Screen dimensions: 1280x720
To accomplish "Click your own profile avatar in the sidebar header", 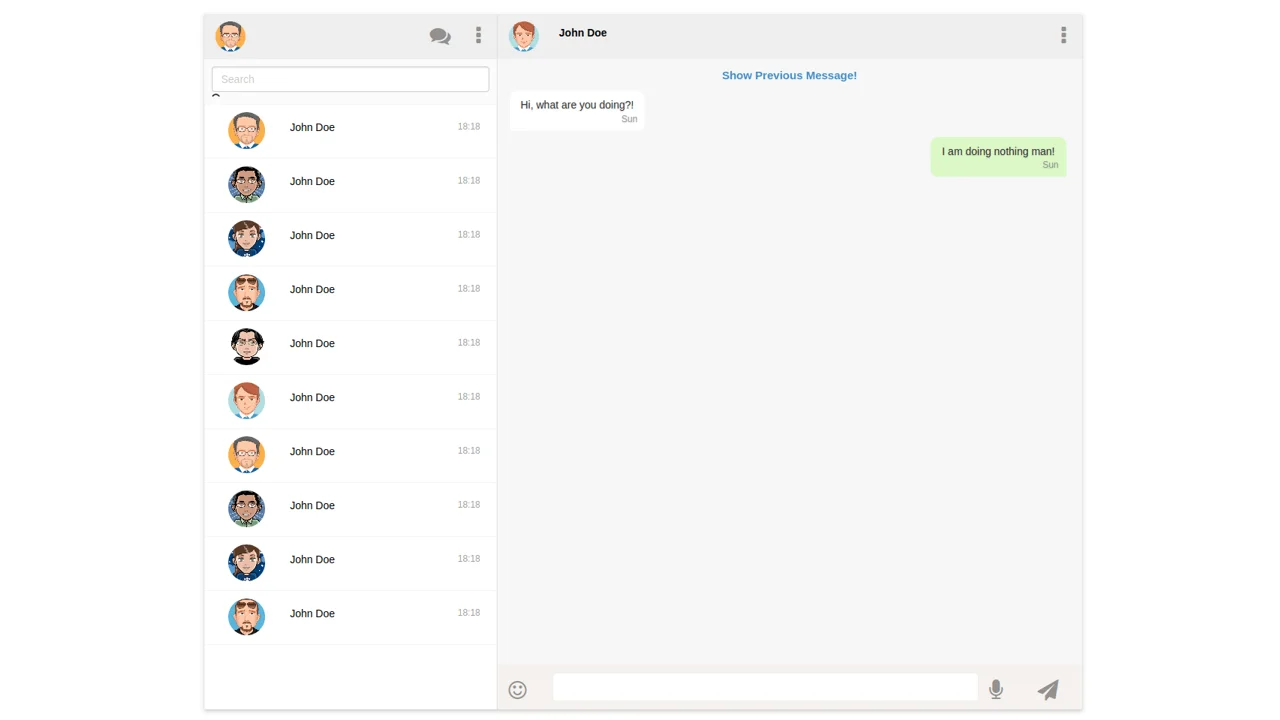I will coord(230,35).
